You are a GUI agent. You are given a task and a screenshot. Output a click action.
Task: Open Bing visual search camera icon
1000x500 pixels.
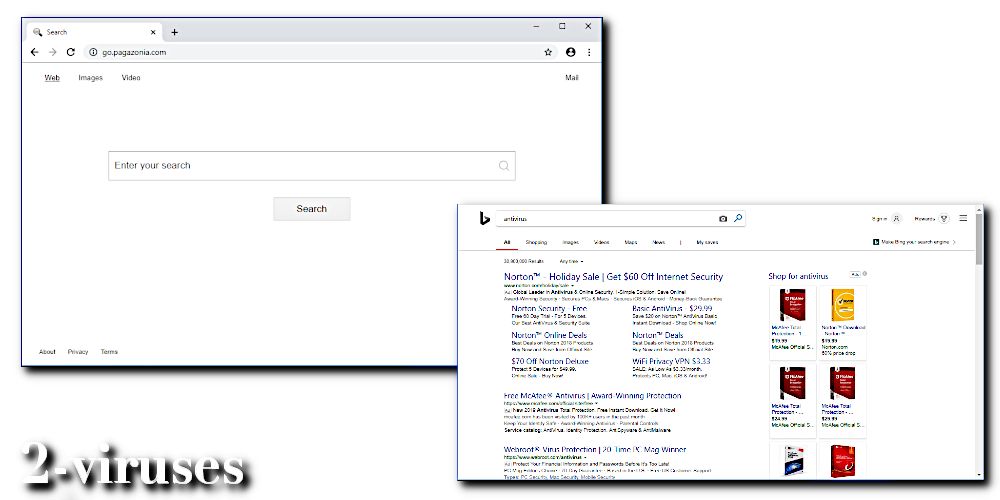point(723,219)
